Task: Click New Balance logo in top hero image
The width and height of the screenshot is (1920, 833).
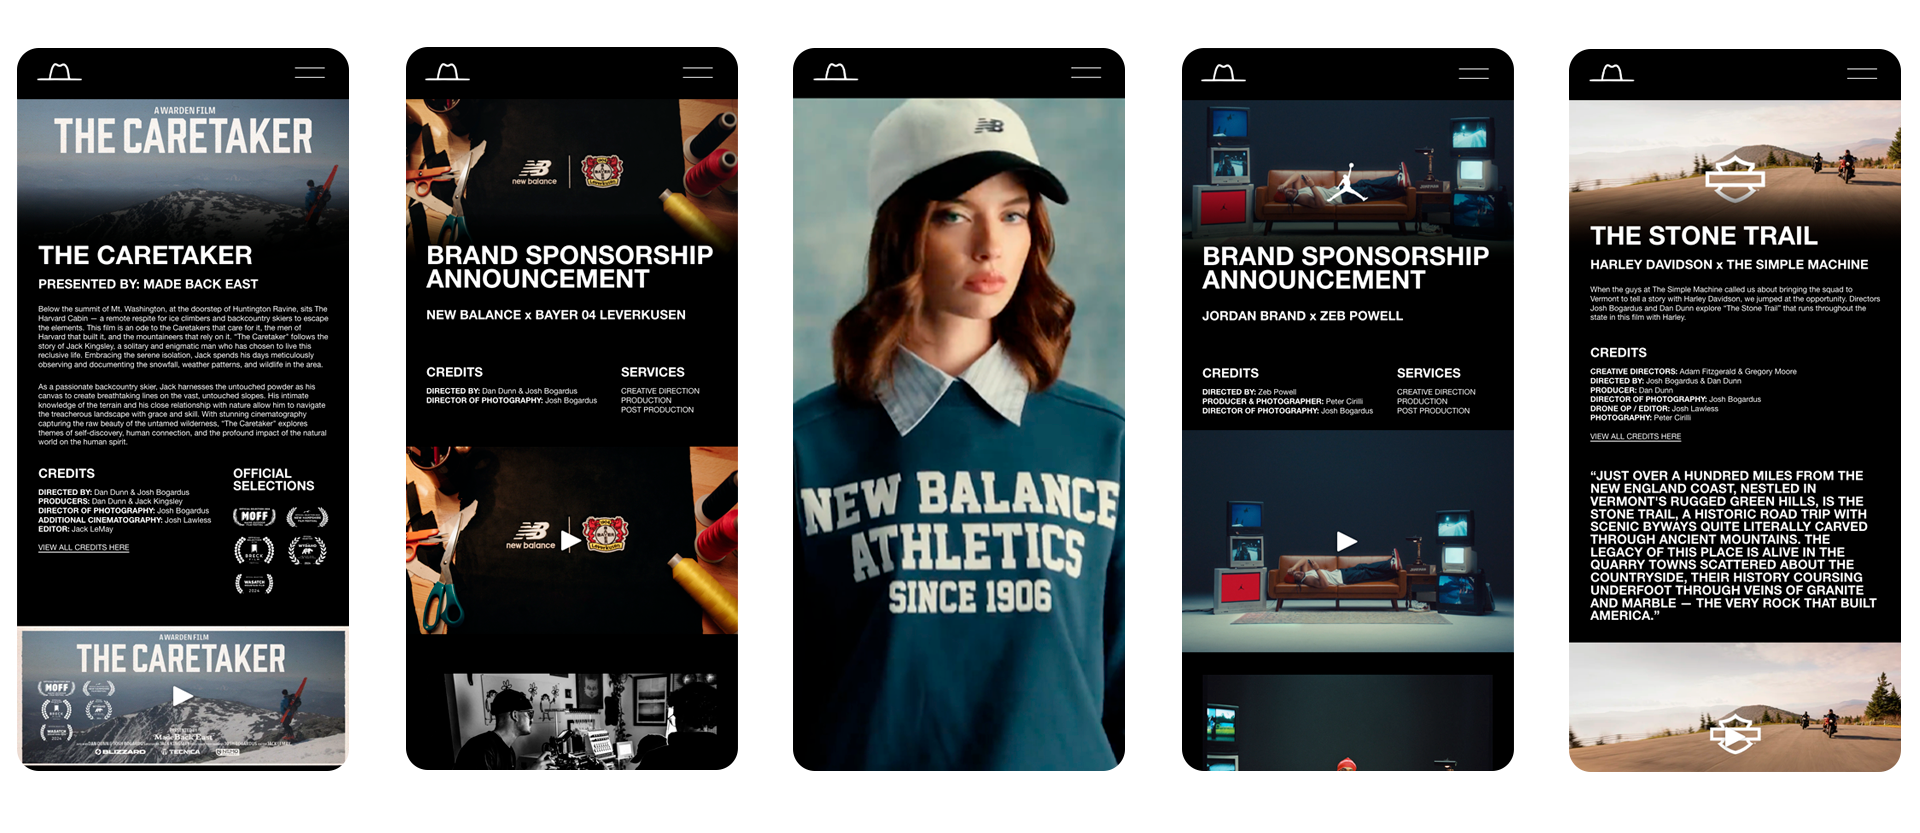Action: click(x=535, y=172)
